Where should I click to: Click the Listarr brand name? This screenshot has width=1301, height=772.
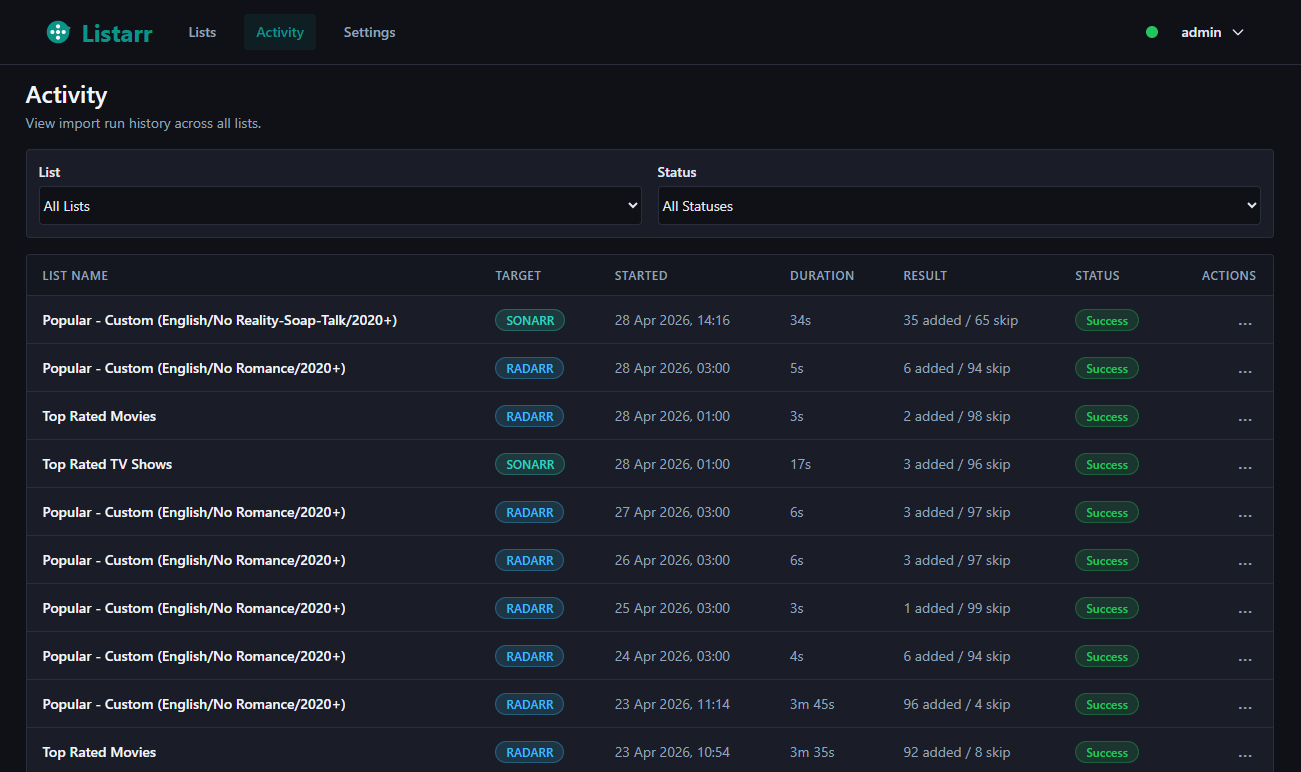tap(117, 32)
